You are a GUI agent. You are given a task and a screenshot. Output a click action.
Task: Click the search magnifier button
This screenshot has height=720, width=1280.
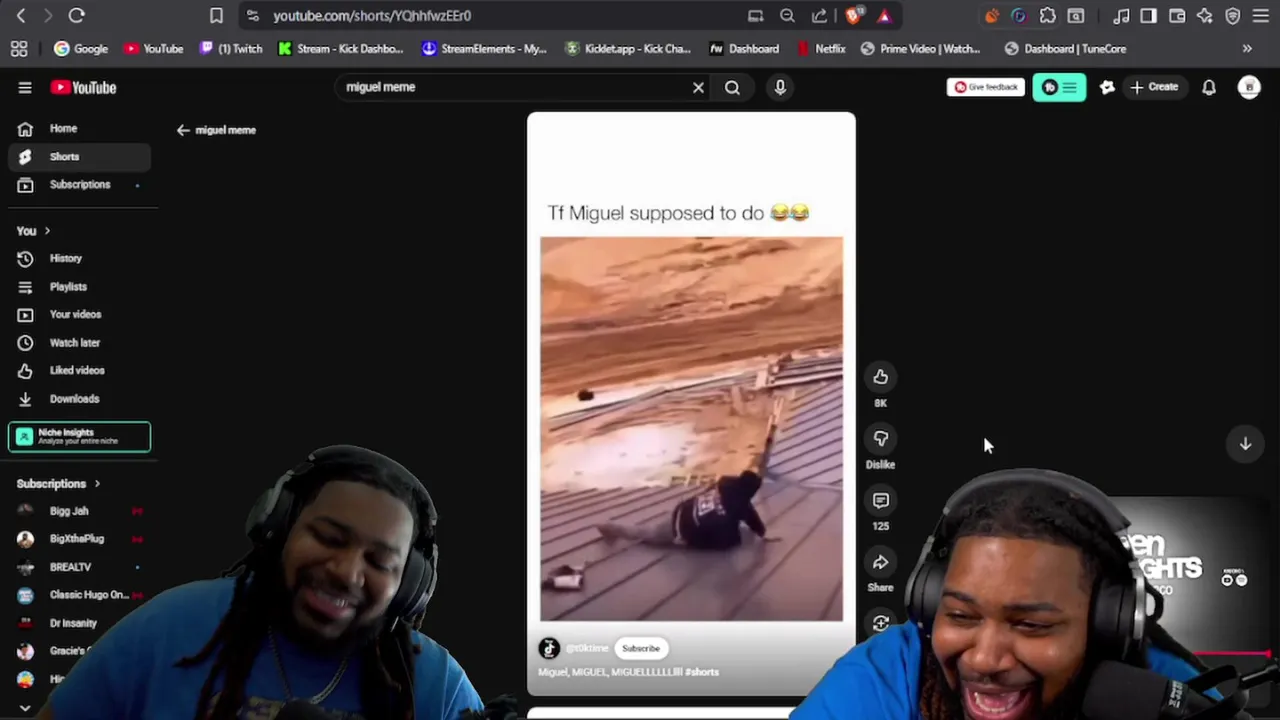(x=732, y=87)
